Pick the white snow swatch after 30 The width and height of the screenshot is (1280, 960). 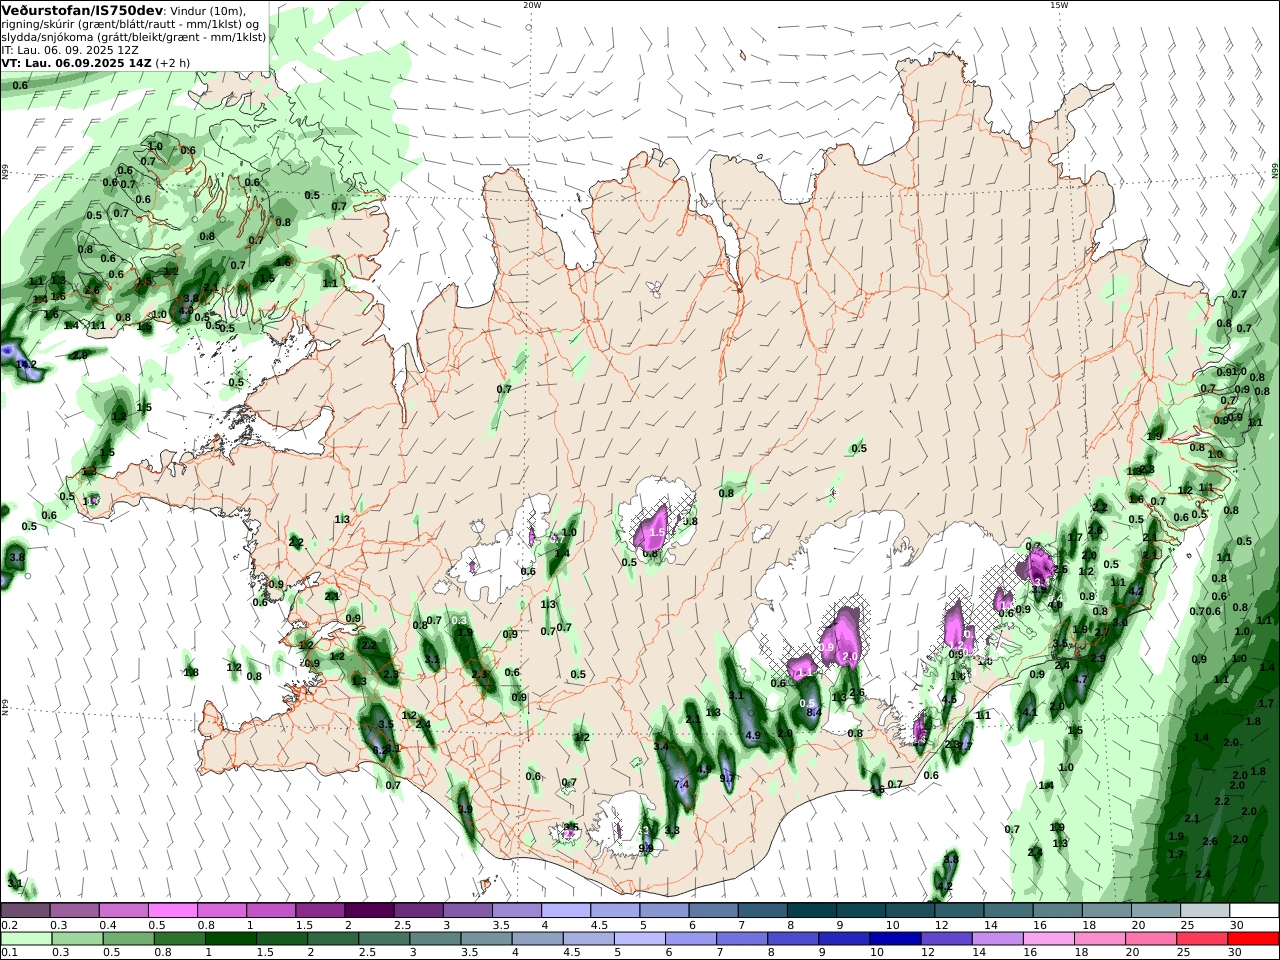[1253, 911]
